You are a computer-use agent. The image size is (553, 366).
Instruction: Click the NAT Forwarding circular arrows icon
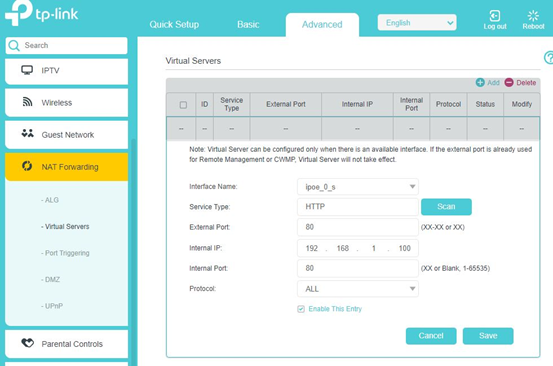click(x=27, y=166)
